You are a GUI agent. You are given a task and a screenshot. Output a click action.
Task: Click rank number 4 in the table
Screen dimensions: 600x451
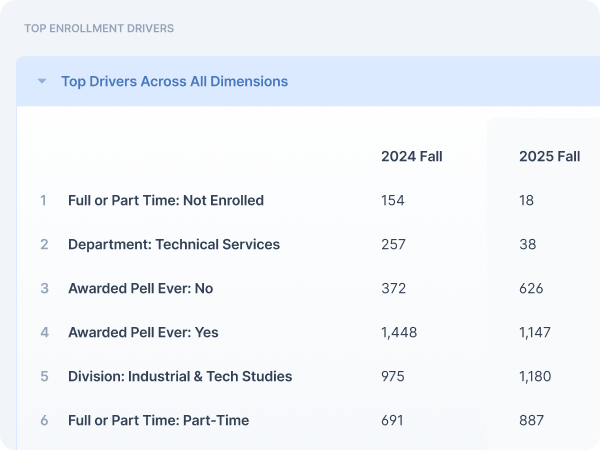coord(43,332)
